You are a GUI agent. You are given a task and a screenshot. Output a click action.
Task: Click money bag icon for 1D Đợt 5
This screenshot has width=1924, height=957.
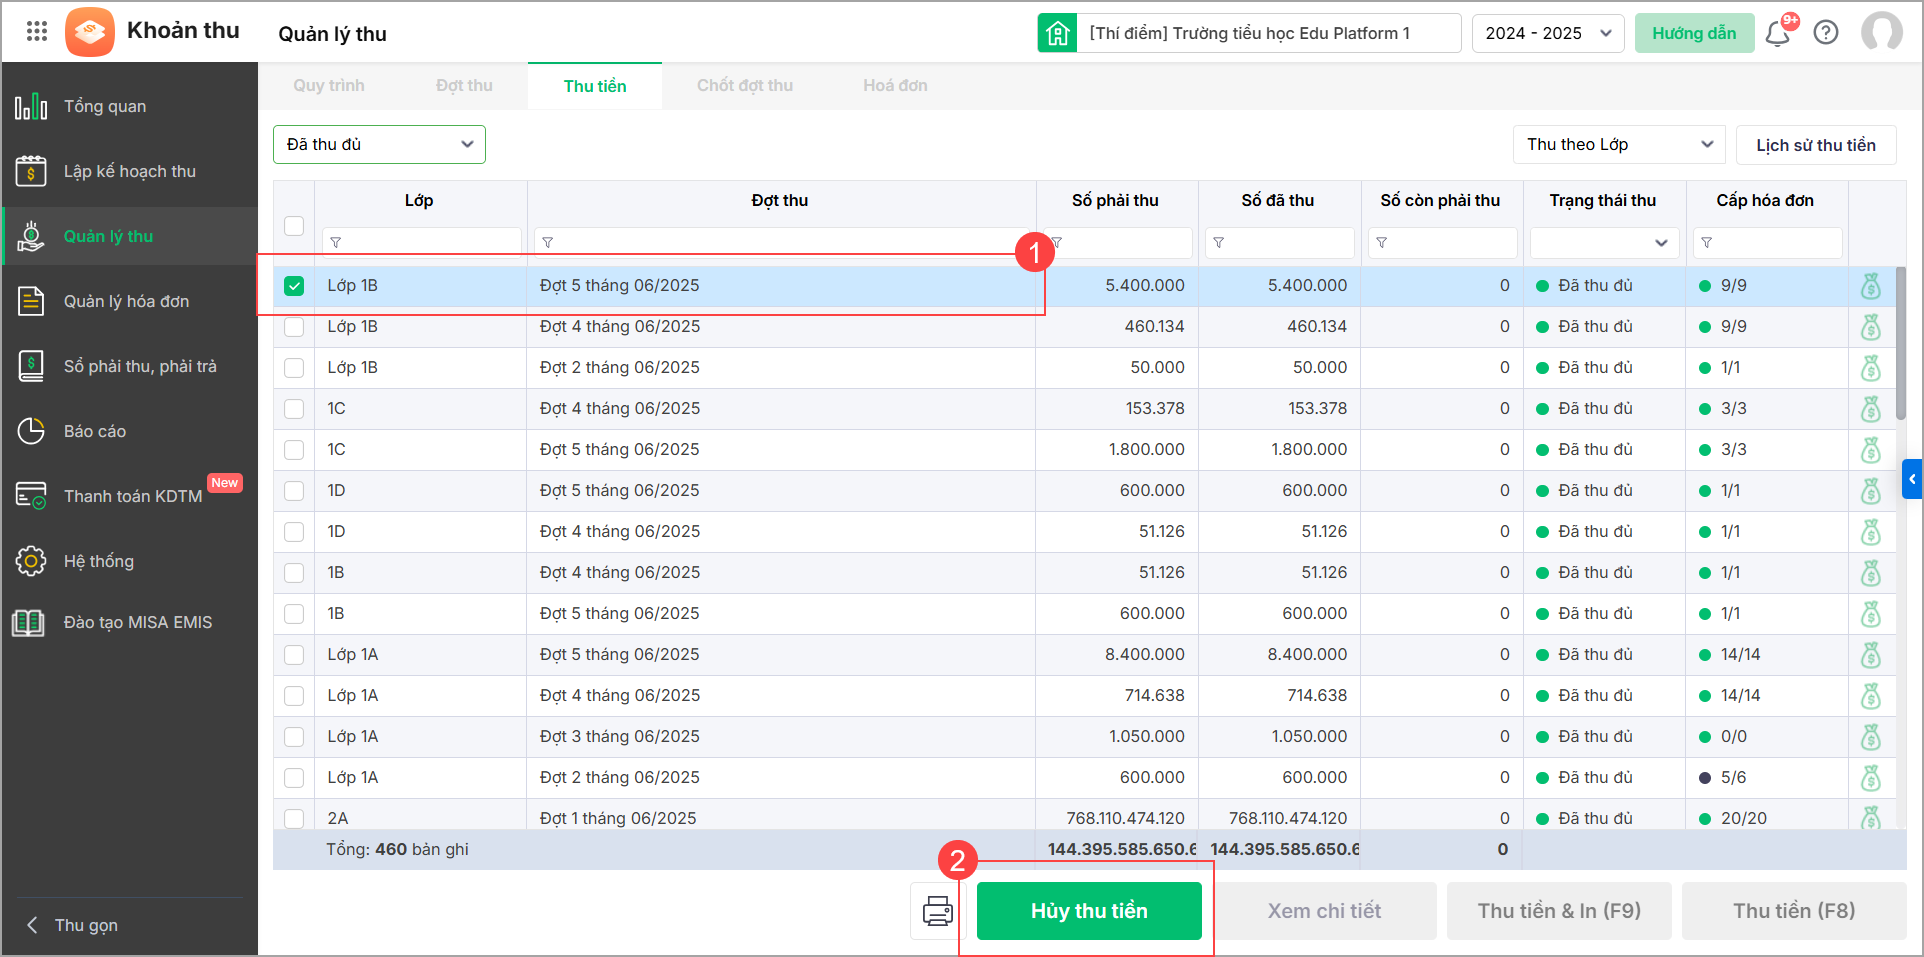1871,491
